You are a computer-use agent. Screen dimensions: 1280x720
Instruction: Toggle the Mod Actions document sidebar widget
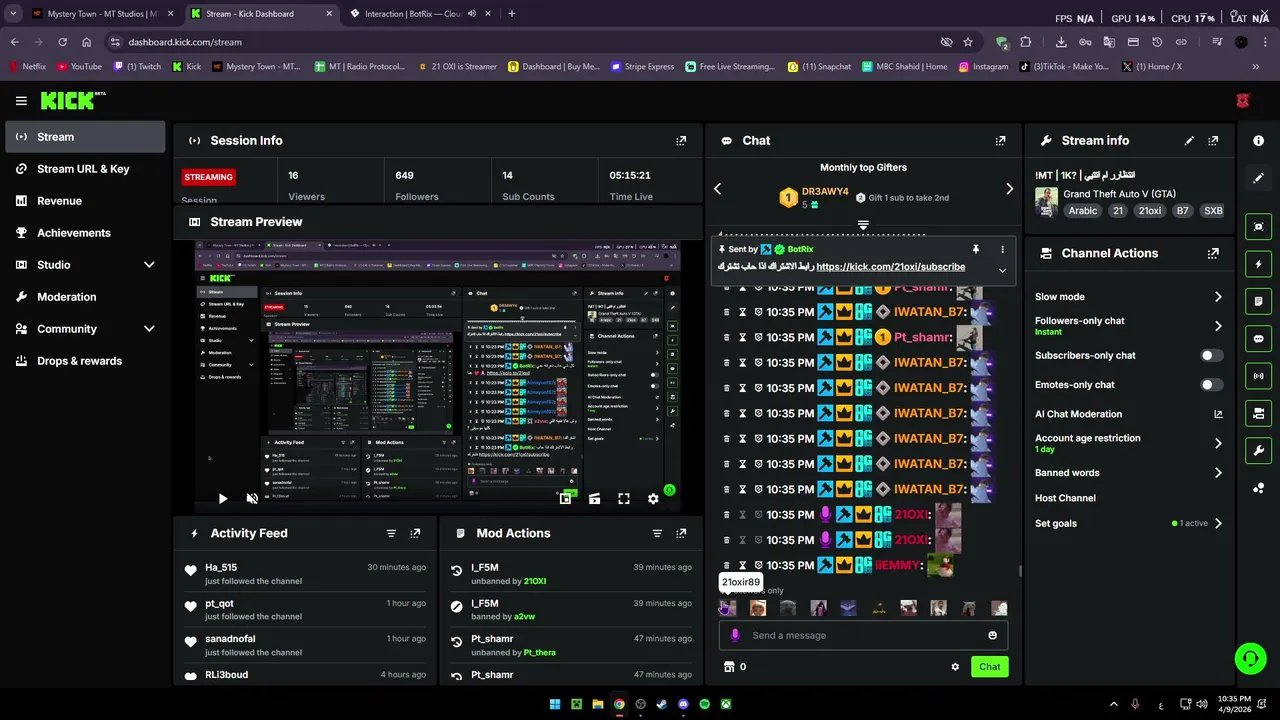(1259, 301)
